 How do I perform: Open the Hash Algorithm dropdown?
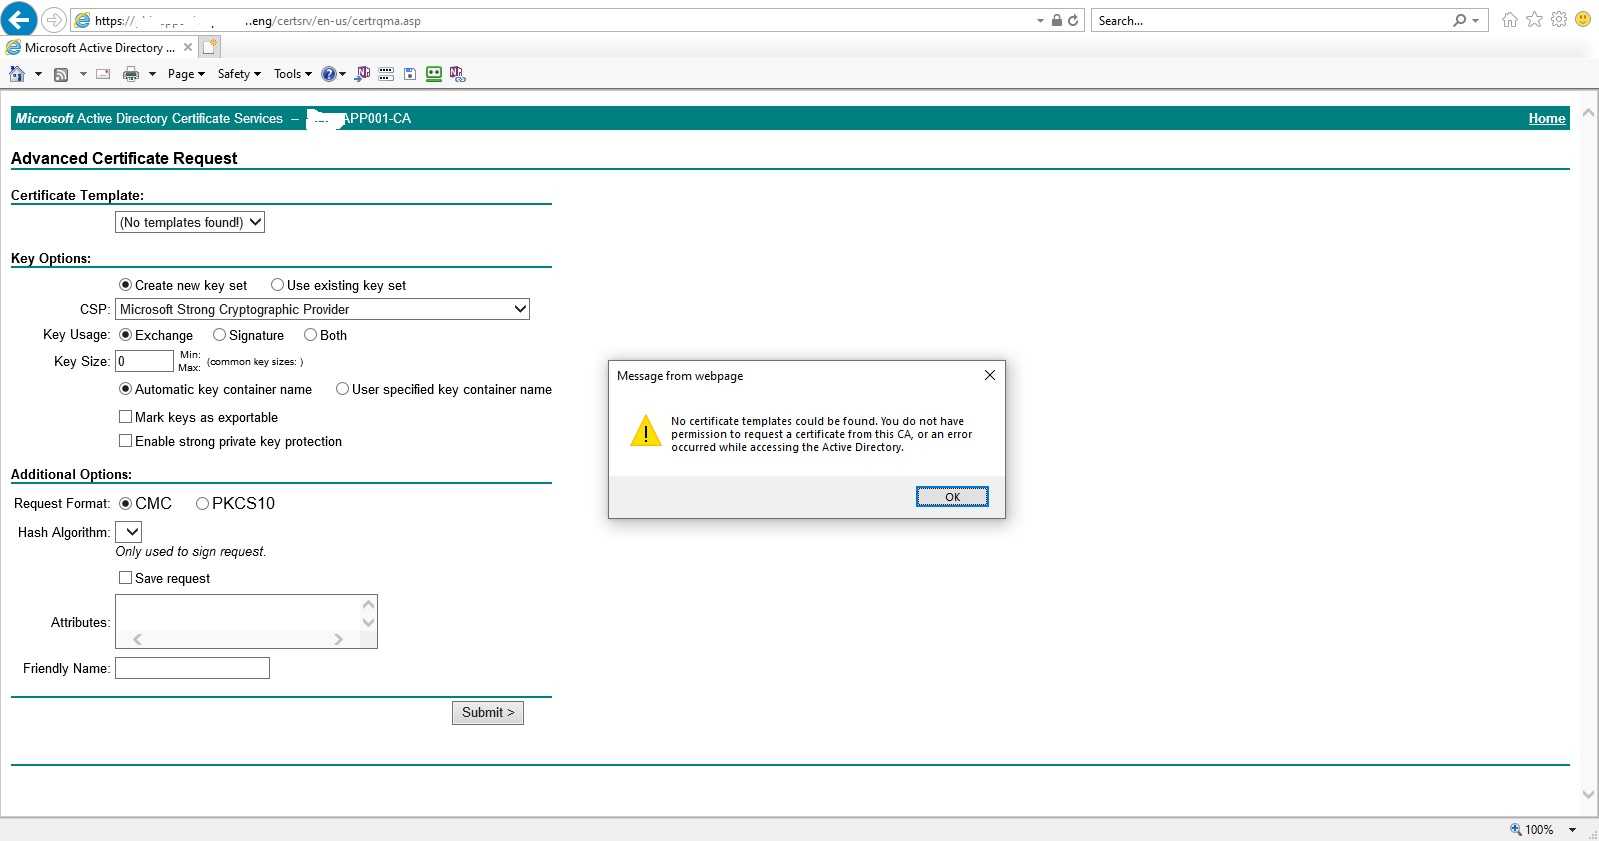(x=129, y=532)
